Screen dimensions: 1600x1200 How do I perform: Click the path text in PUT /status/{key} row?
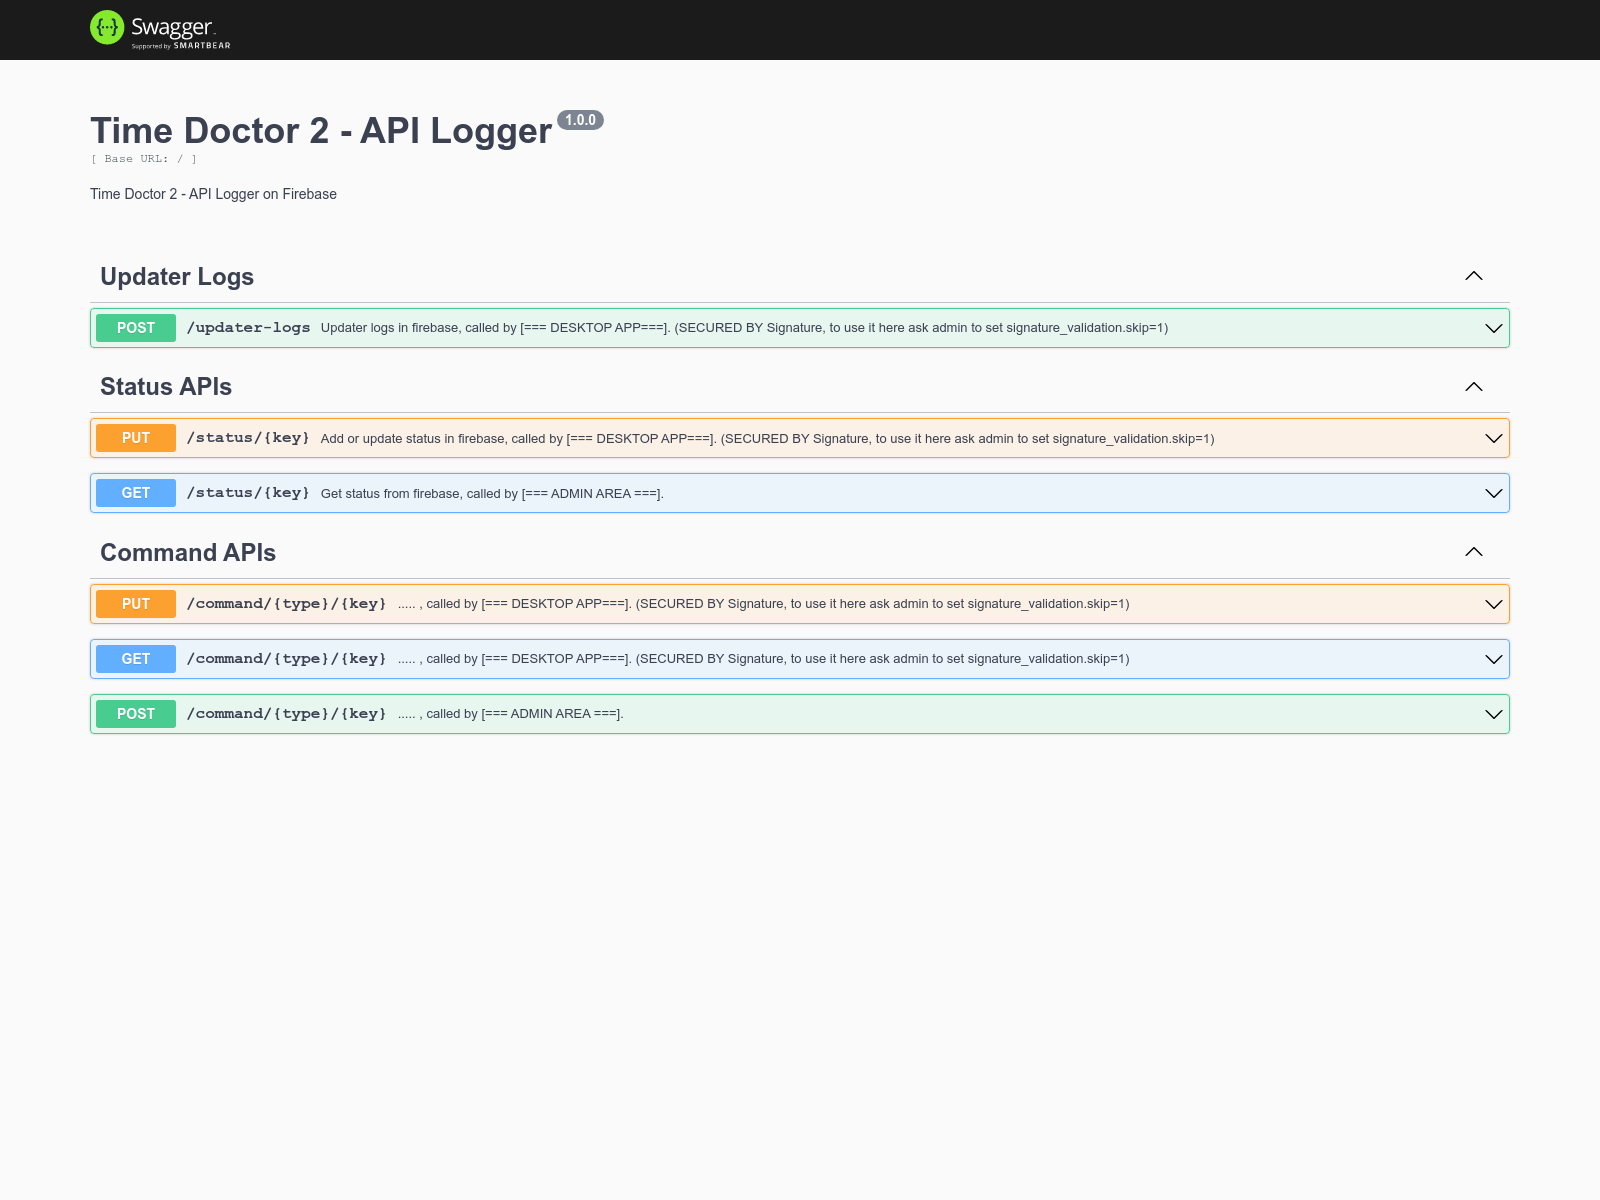tap(248, 438)
